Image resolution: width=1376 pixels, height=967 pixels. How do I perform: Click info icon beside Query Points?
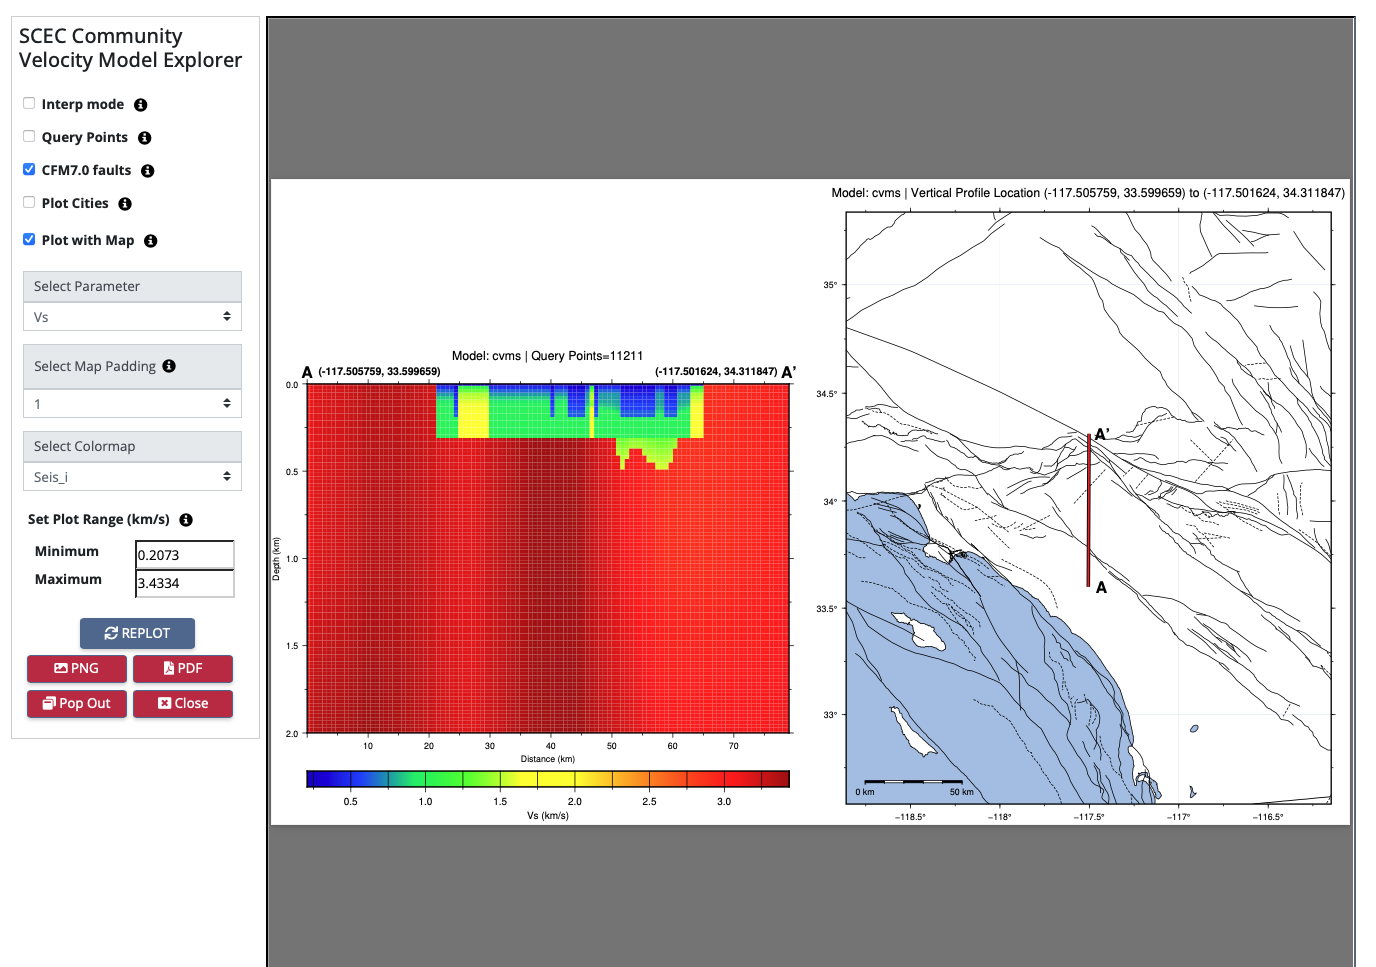pyautogui.click(x=145, y=138)
